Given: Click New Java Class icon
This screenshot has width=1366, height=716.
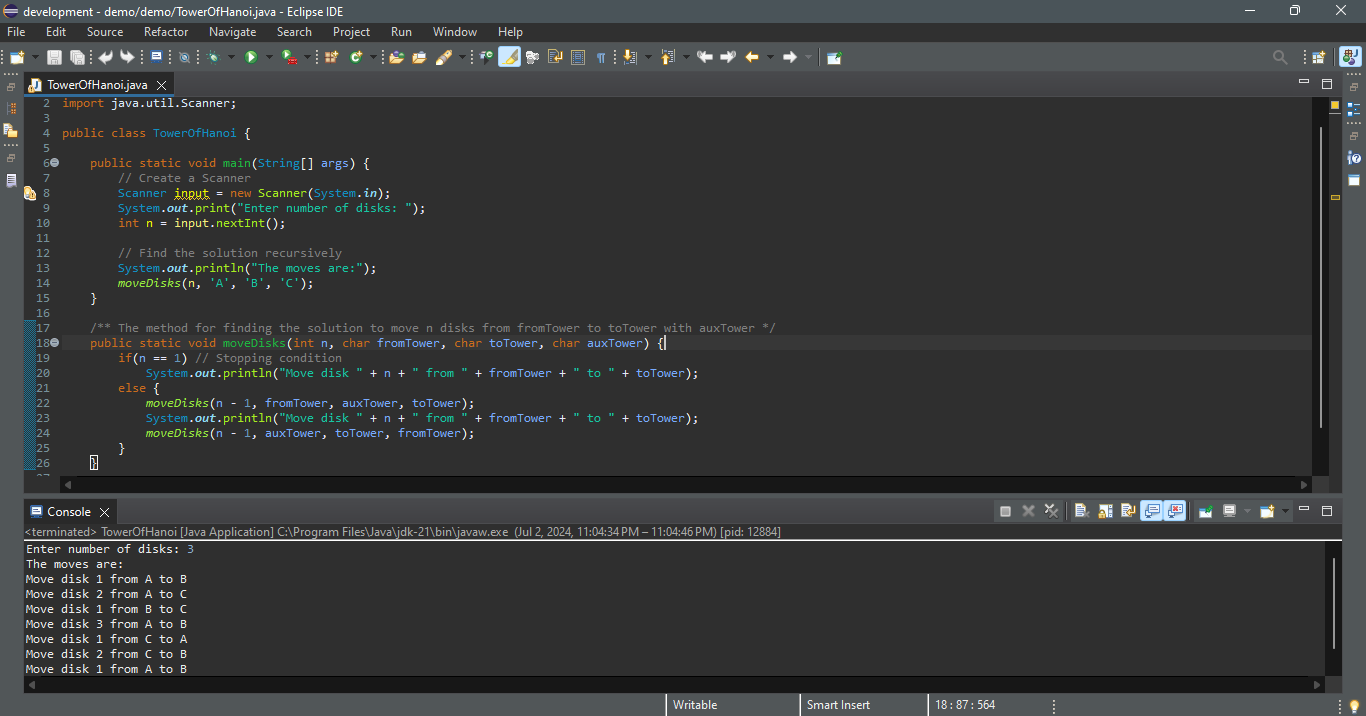Looking at the screenshot, I should (356, 57).
